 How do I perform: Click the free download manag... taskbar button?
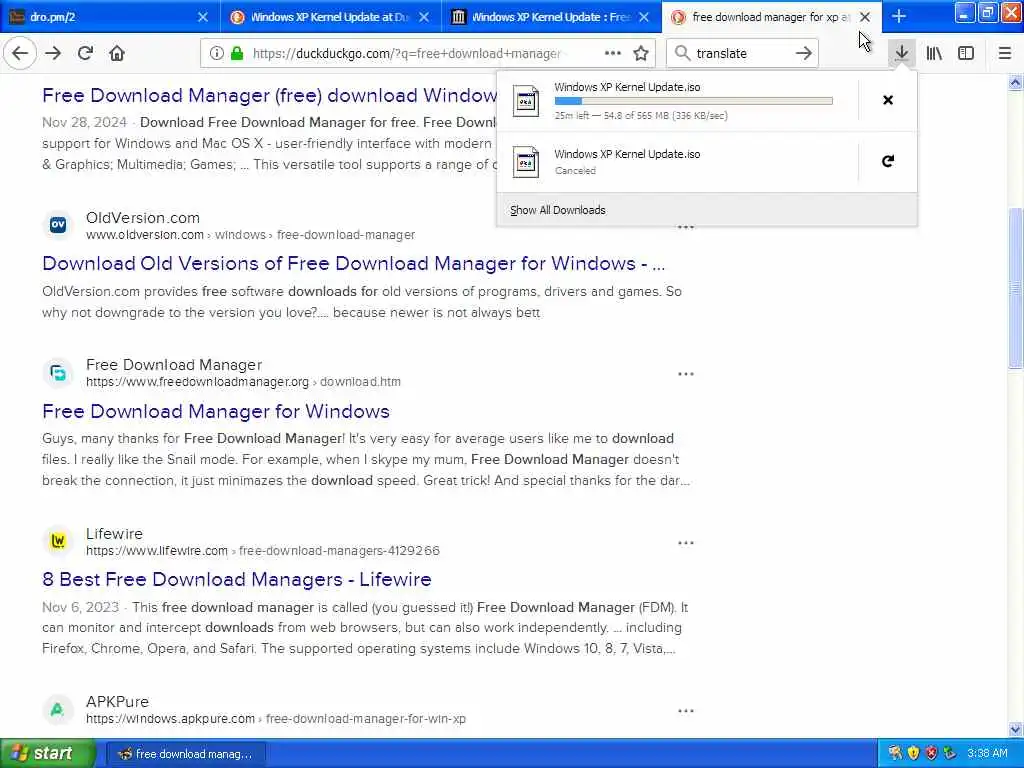[x=185, y=754]
